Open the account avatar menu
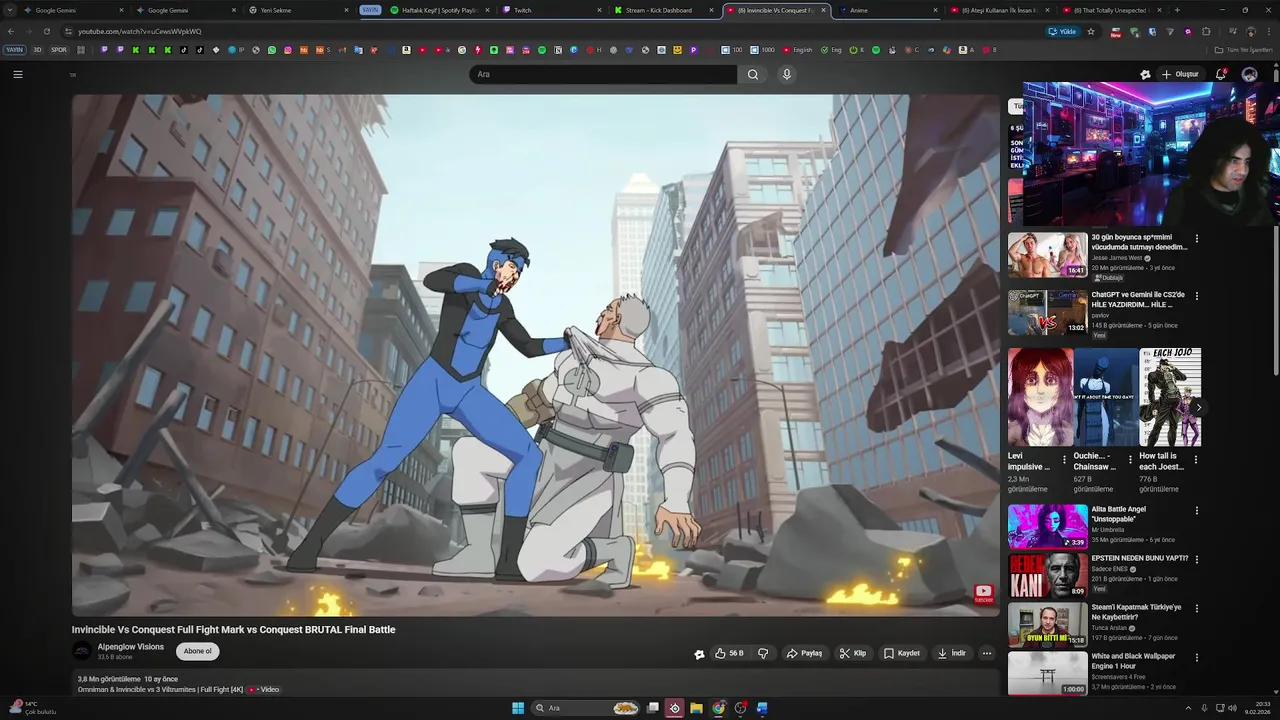1280x720 pixels. pos(1249,74)
